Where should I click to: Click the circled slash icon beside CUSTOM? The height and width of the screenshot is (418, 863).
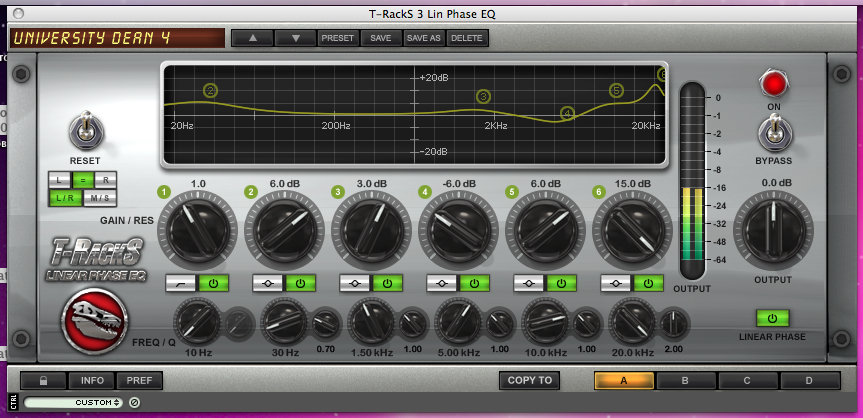click(134, 403)
